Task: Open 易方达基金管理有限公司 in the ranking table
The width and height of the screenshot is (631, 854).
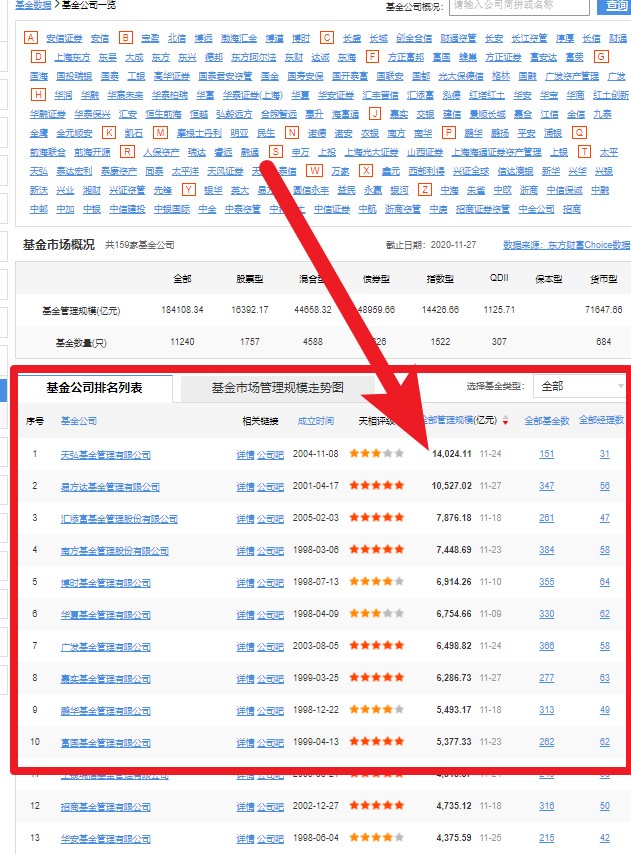Action: [x=110, y=486]
